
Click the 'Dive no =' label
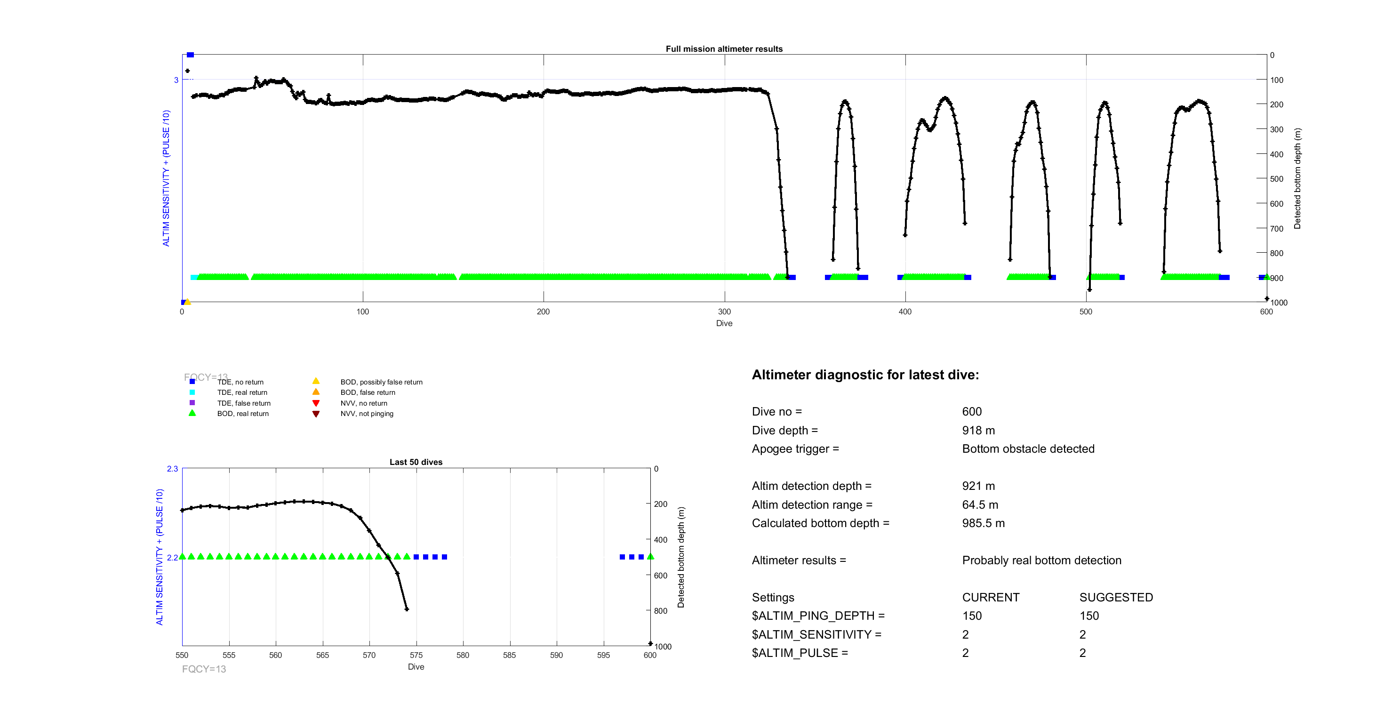pos(777,412)
